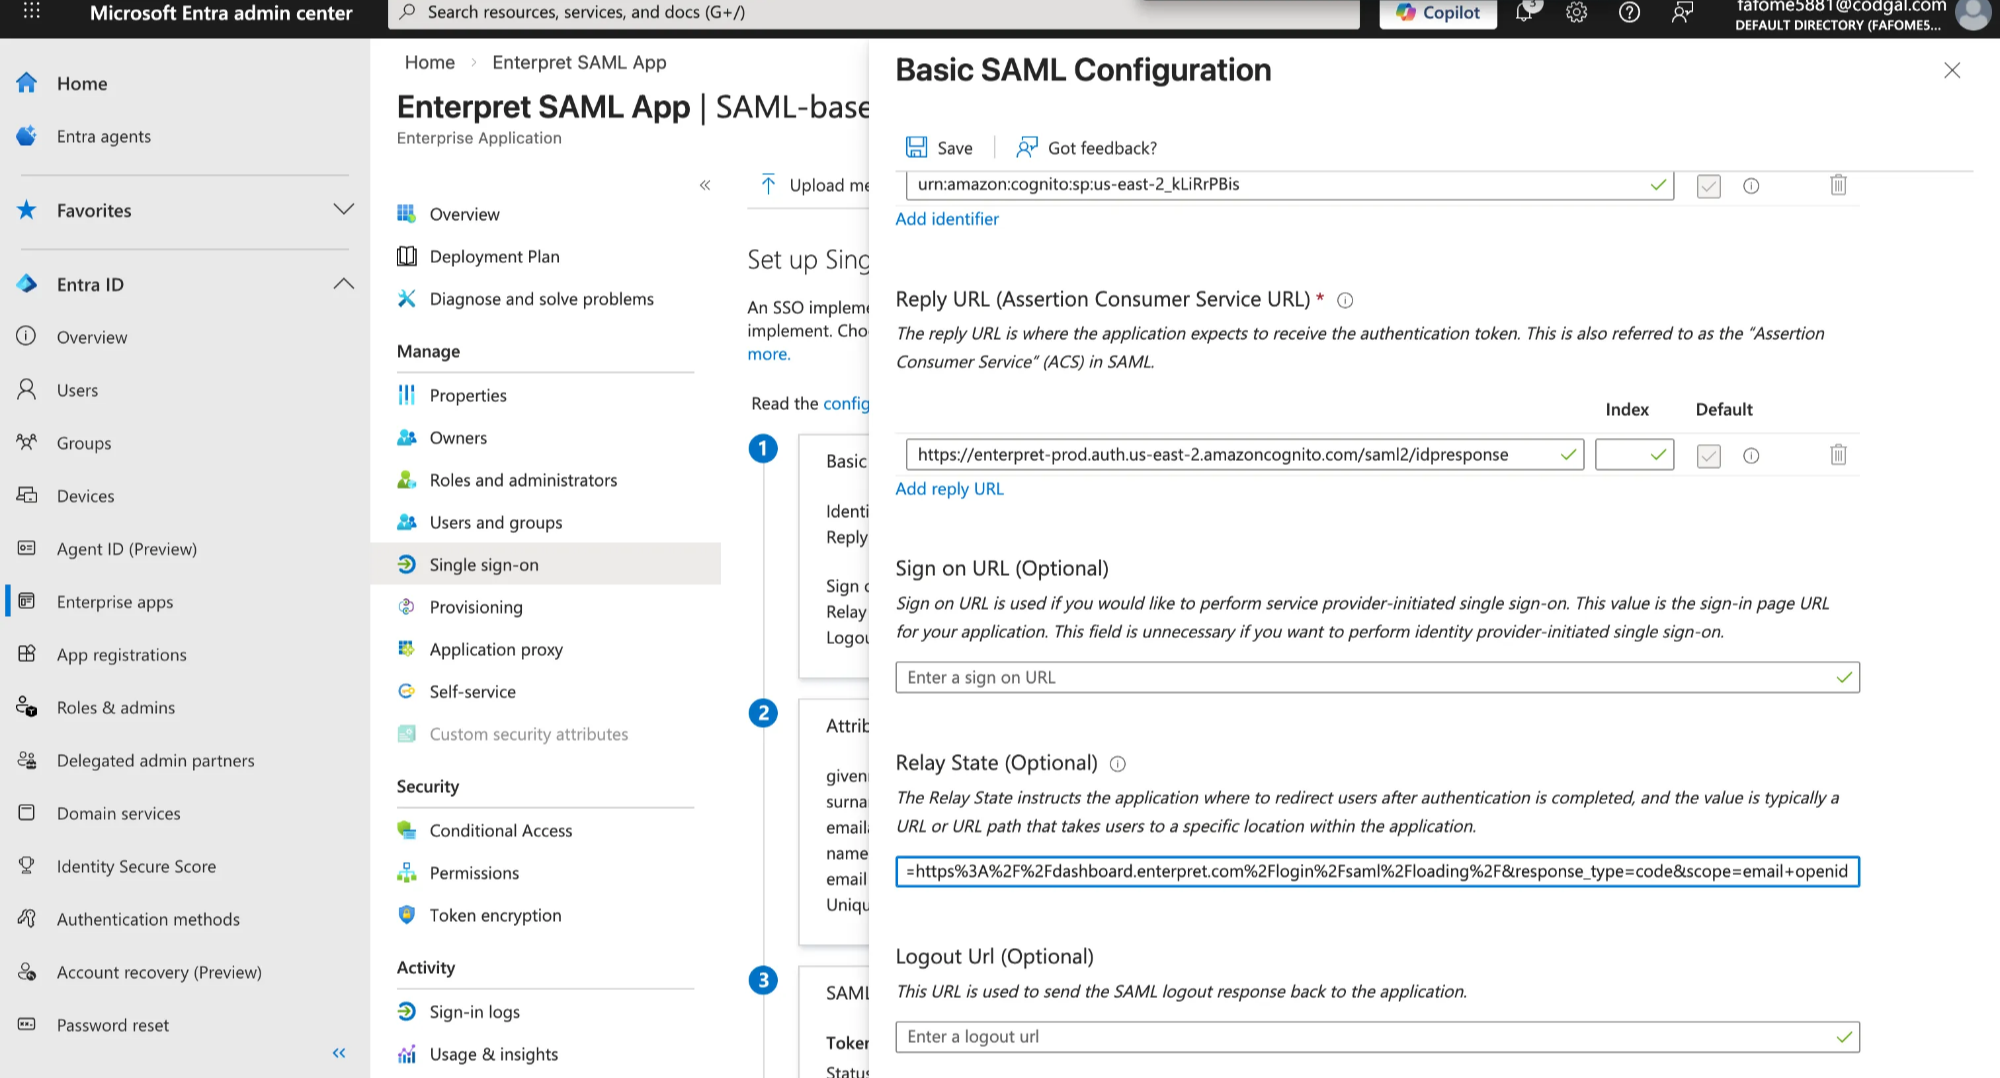Open the app launcher waffle icon
Image resolution: width=2000 pixels, height=1078 pixels.
click(x=32, y=12)
